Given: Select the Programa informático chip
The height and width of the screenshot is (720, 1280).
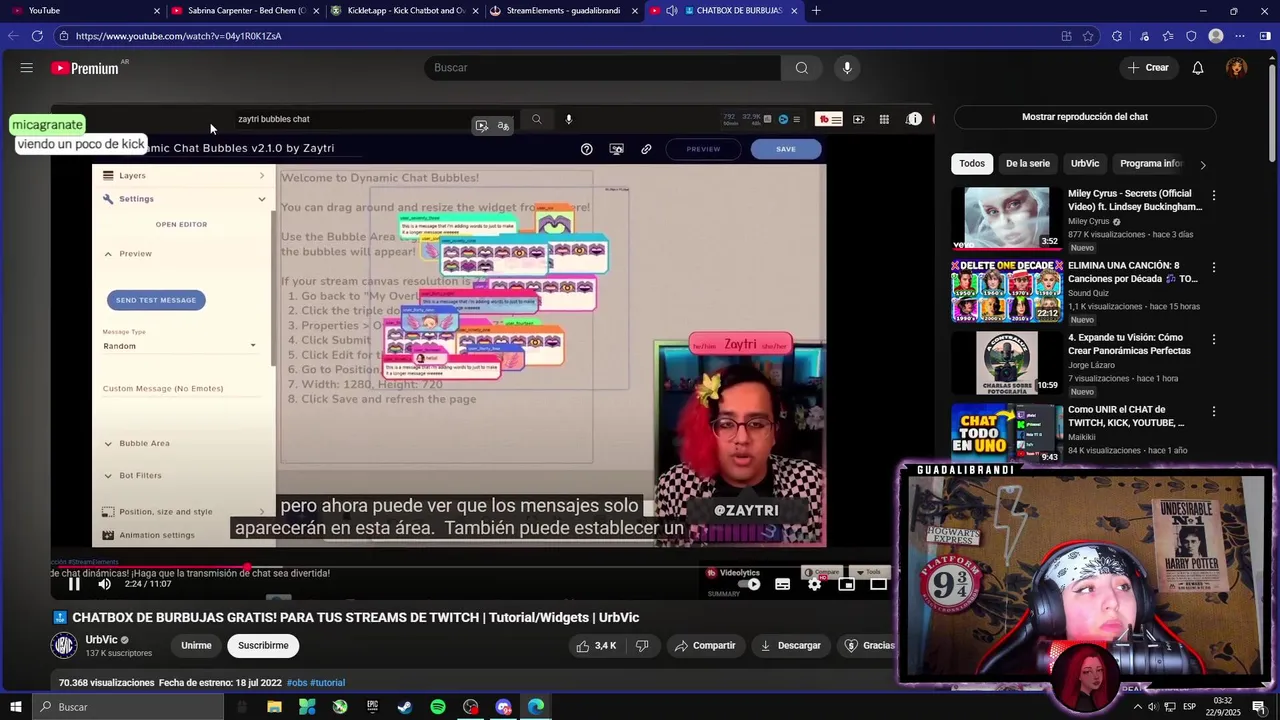Looking at the screenshot, I should (1150, 164).
